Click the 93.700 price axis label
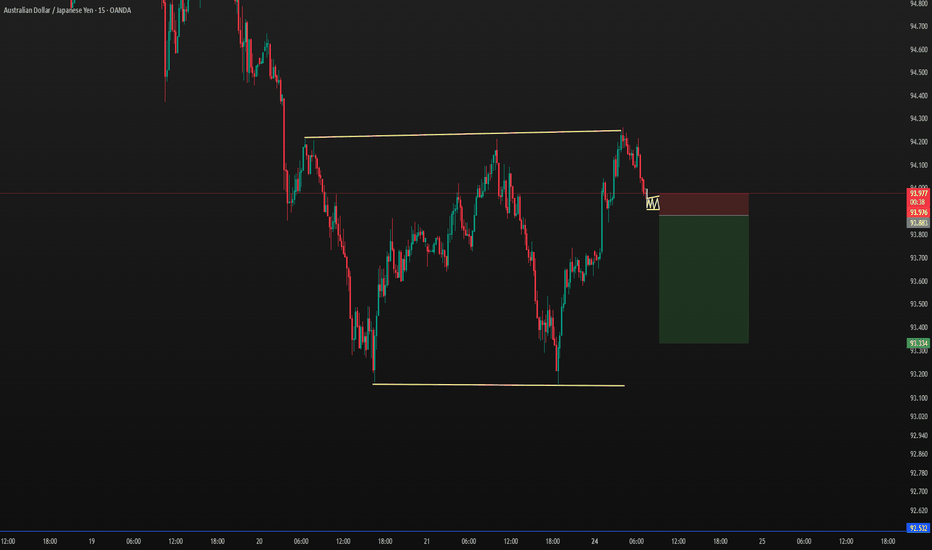Screen dimensions: 932x550 click(918, 258)
